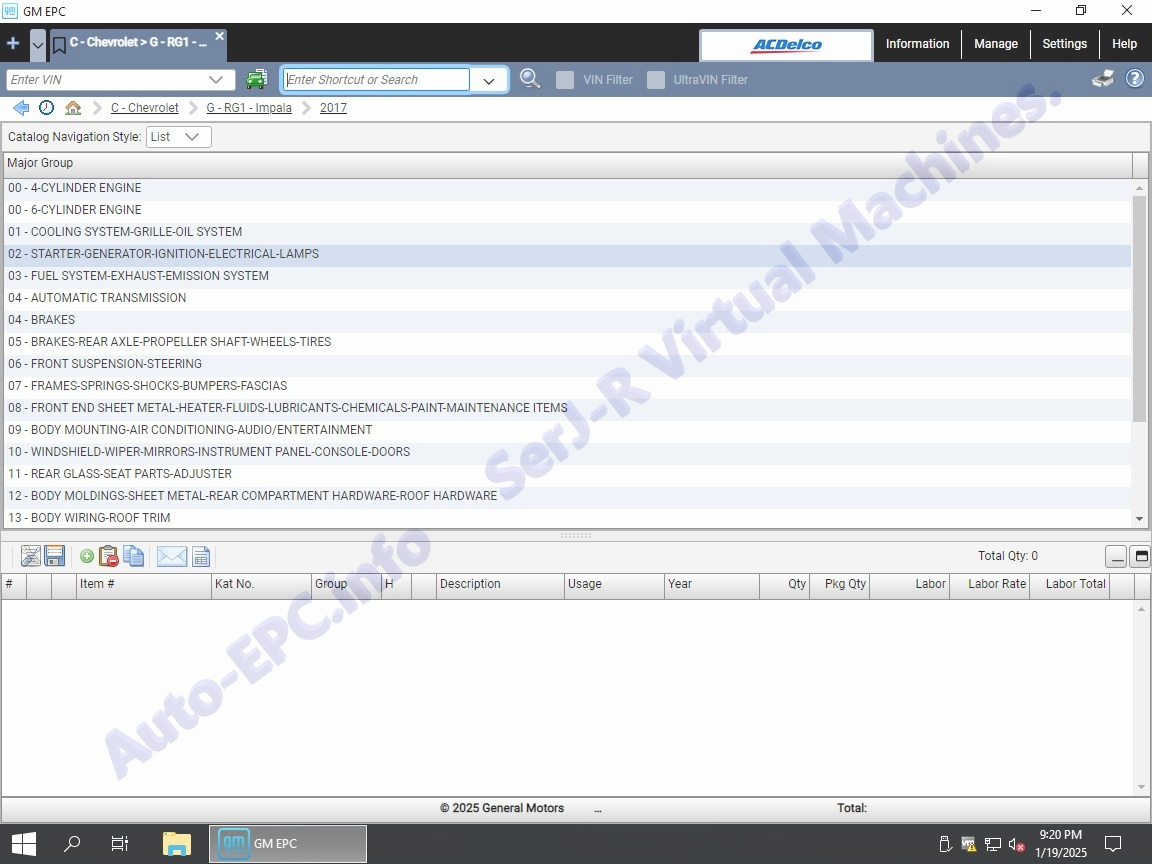Open history with the clock icon
Screen dimensions: 1152x864
point(47,108)
